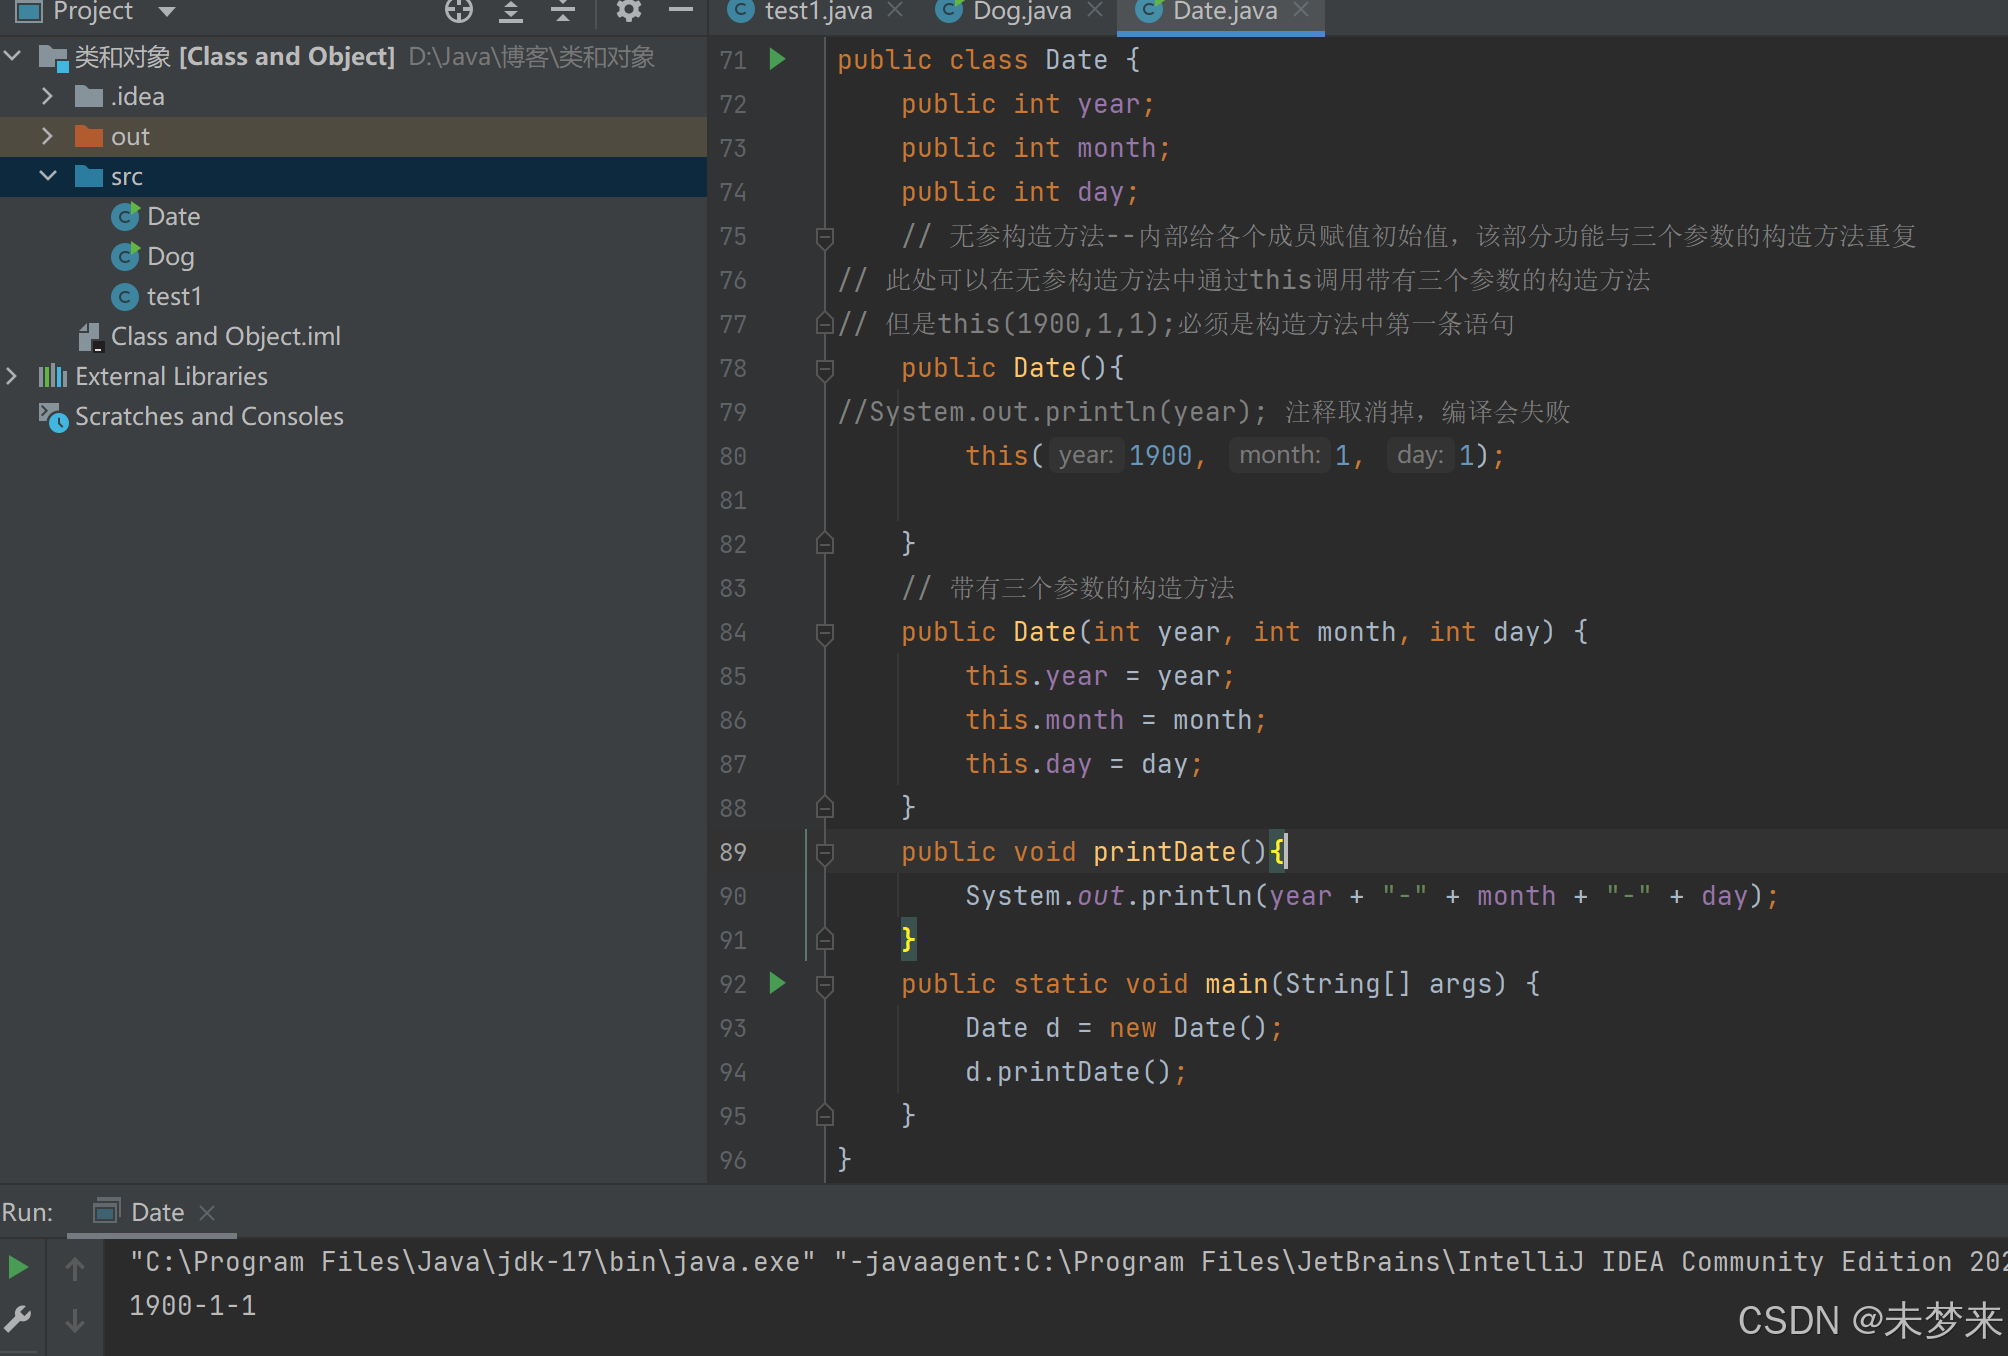2008x1356 pixels.
Task: Click the fold end marker at line 82
Action: tap(825, 543)
